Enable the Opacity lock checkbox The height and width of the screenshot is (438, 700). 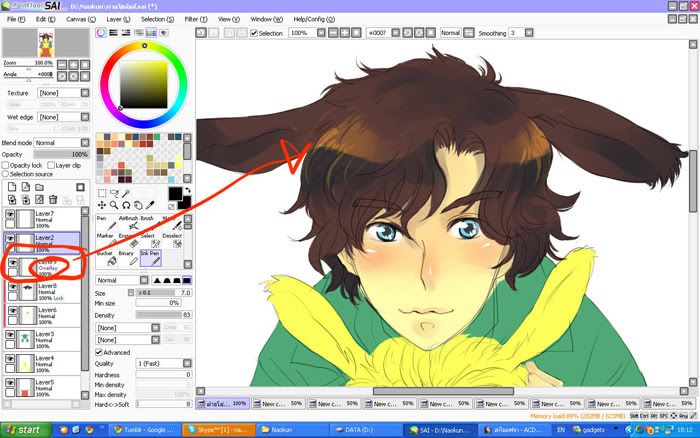pyautogui.click(x=6, y=164)
